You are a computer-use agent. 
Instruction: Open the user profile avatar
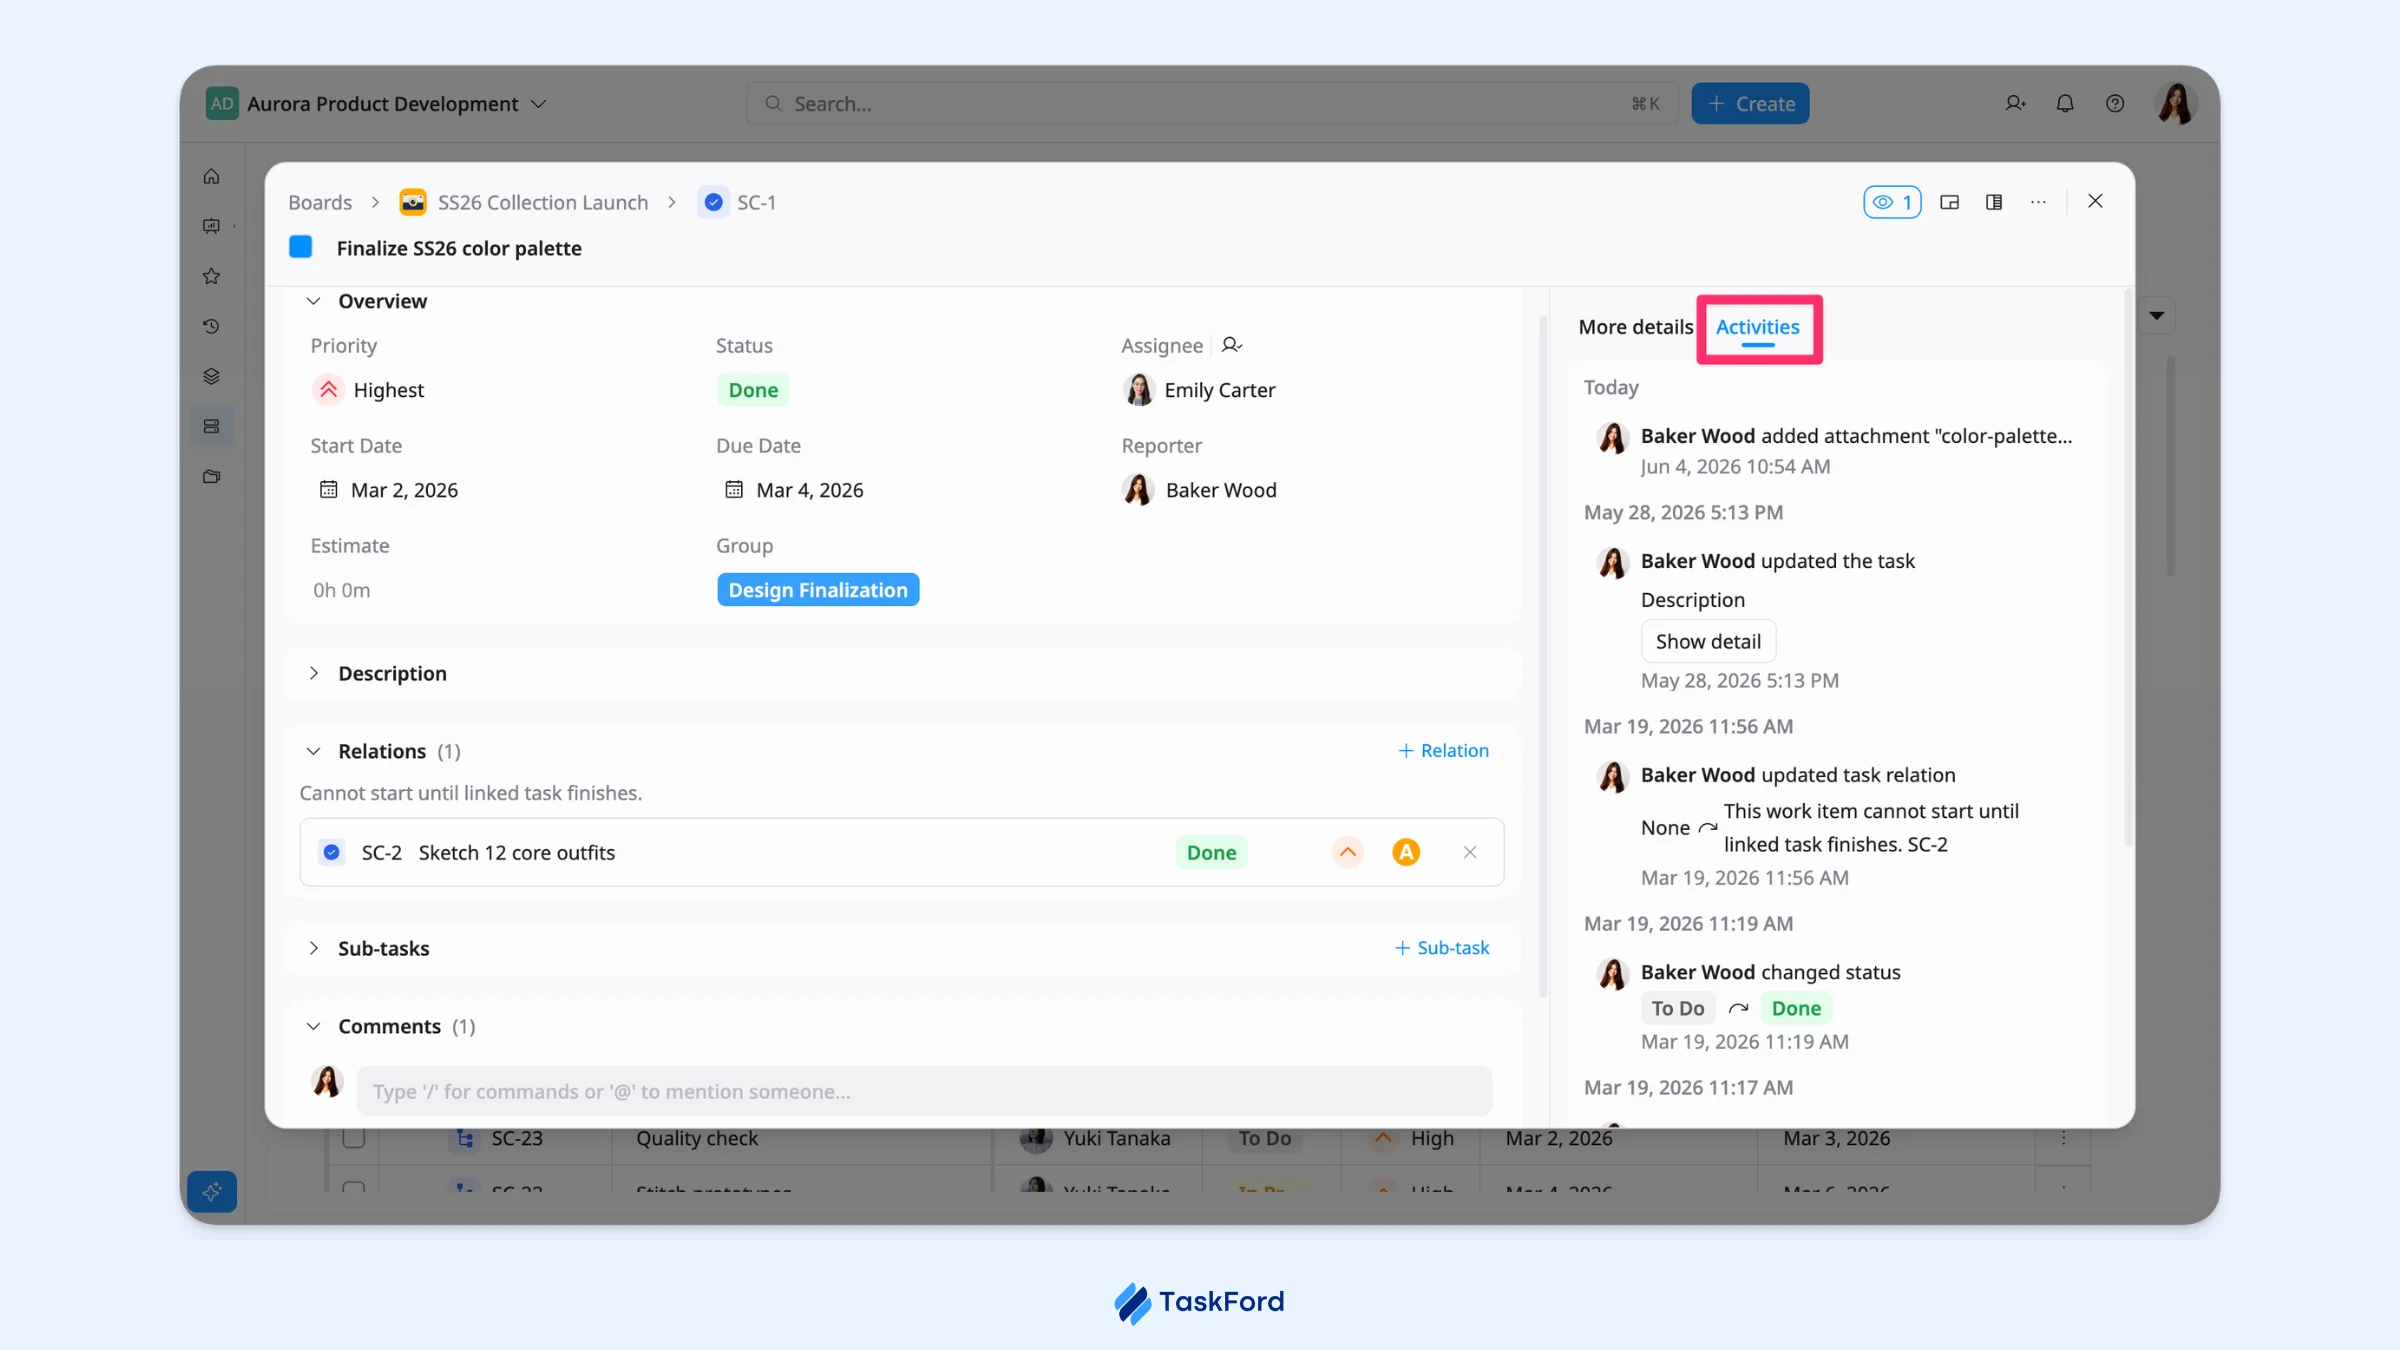[x=2175, y=103]
